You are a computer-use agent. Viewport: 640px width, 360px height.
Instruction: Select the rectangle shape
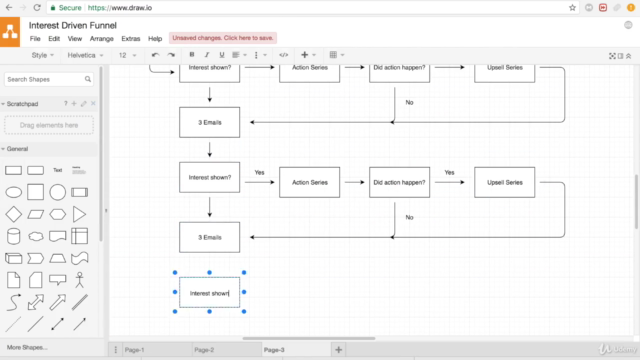point(13,170)
